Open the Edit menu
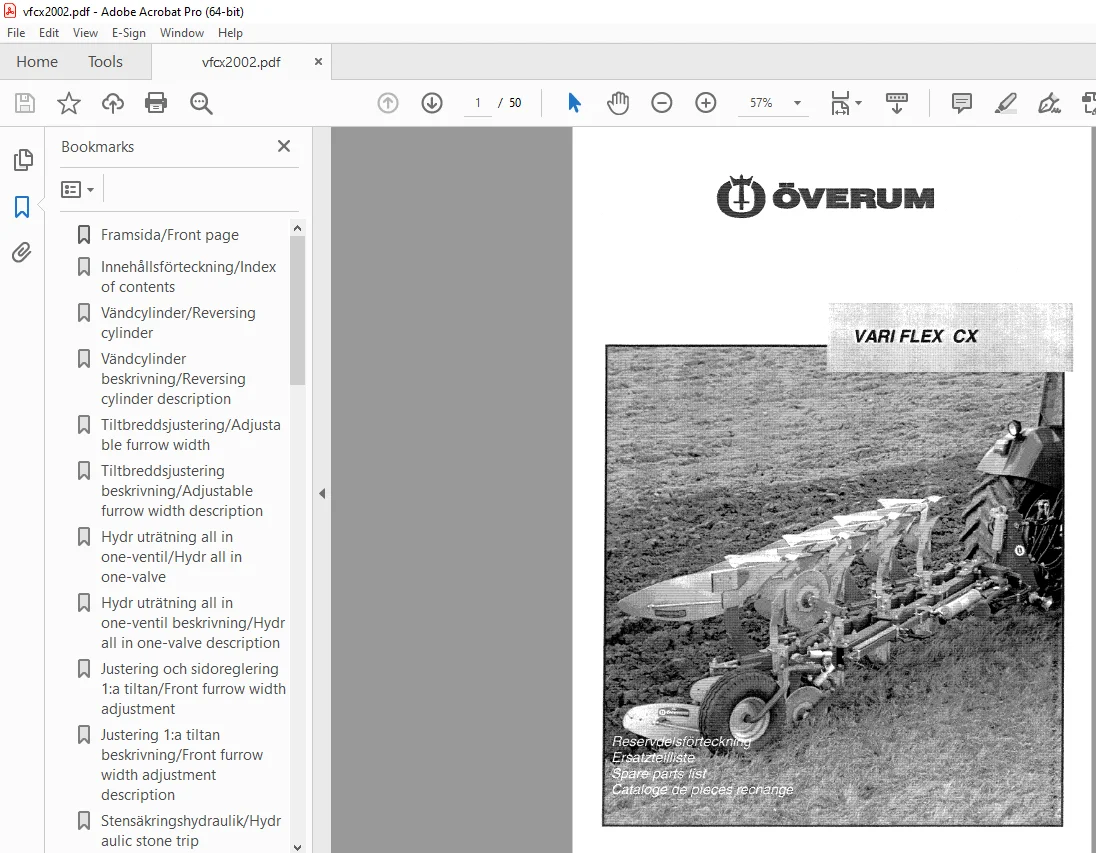 pyautogui.click(x=49, y=33)
